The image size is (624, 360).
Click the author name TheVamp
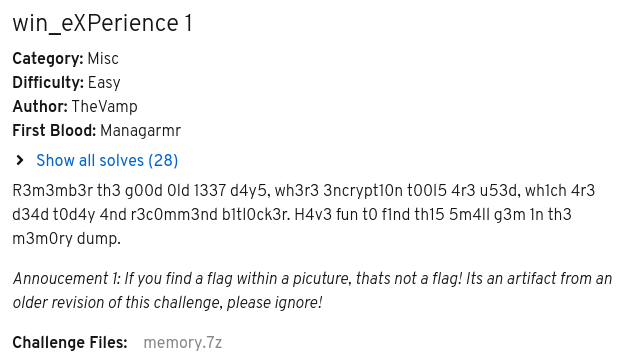105,107
